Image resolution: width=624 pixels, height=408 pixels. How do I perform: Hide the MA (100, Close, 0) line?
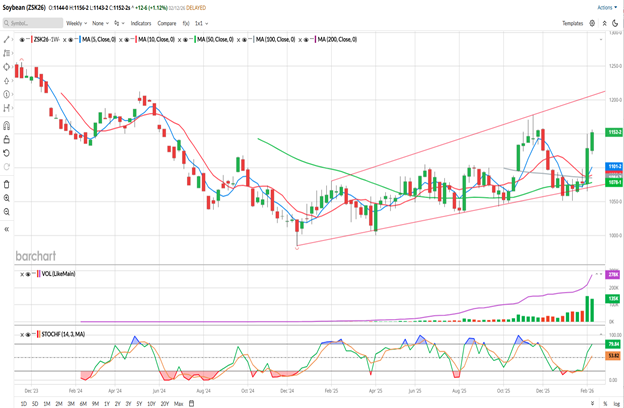click(x=244, y=40)
